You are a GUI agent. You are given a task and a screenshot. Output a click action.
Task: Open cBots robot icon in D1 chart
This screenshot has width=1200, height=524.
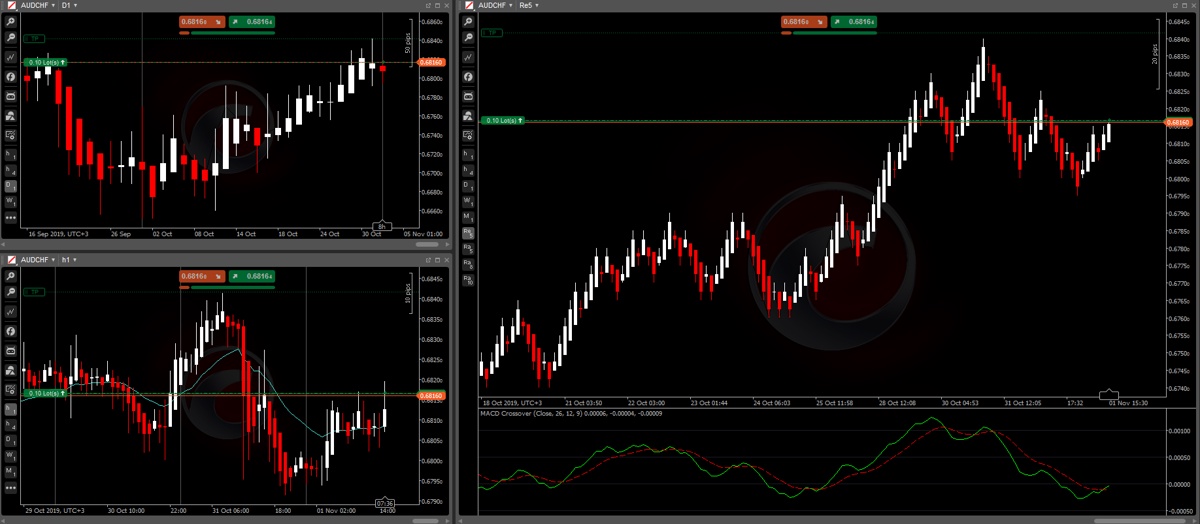click(x=10, y=96)
